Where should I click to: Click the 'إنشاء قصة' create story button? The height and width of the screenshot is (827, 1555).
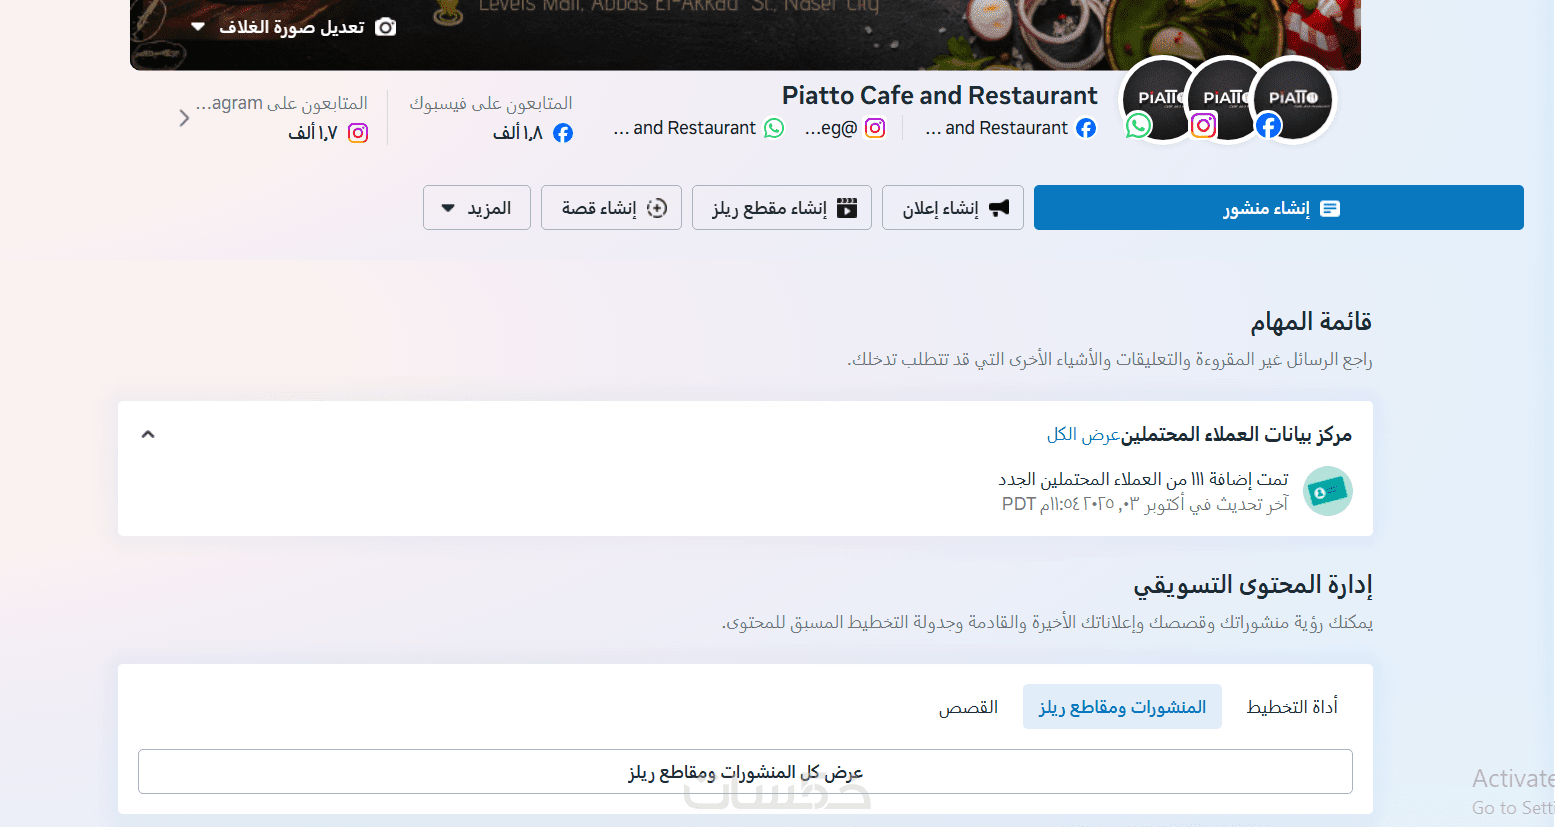tap(611, 208)
